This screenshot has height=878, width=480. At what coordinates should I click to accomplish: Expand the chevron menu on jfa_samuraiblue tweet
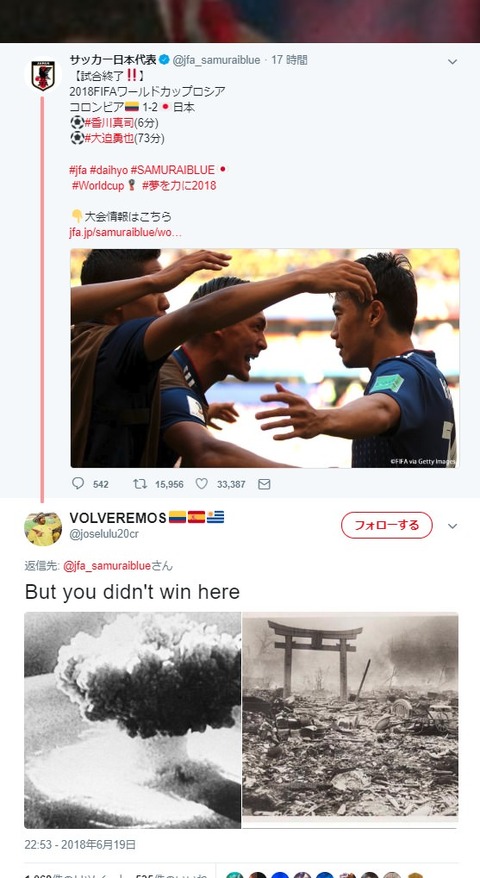coord(453,62)
